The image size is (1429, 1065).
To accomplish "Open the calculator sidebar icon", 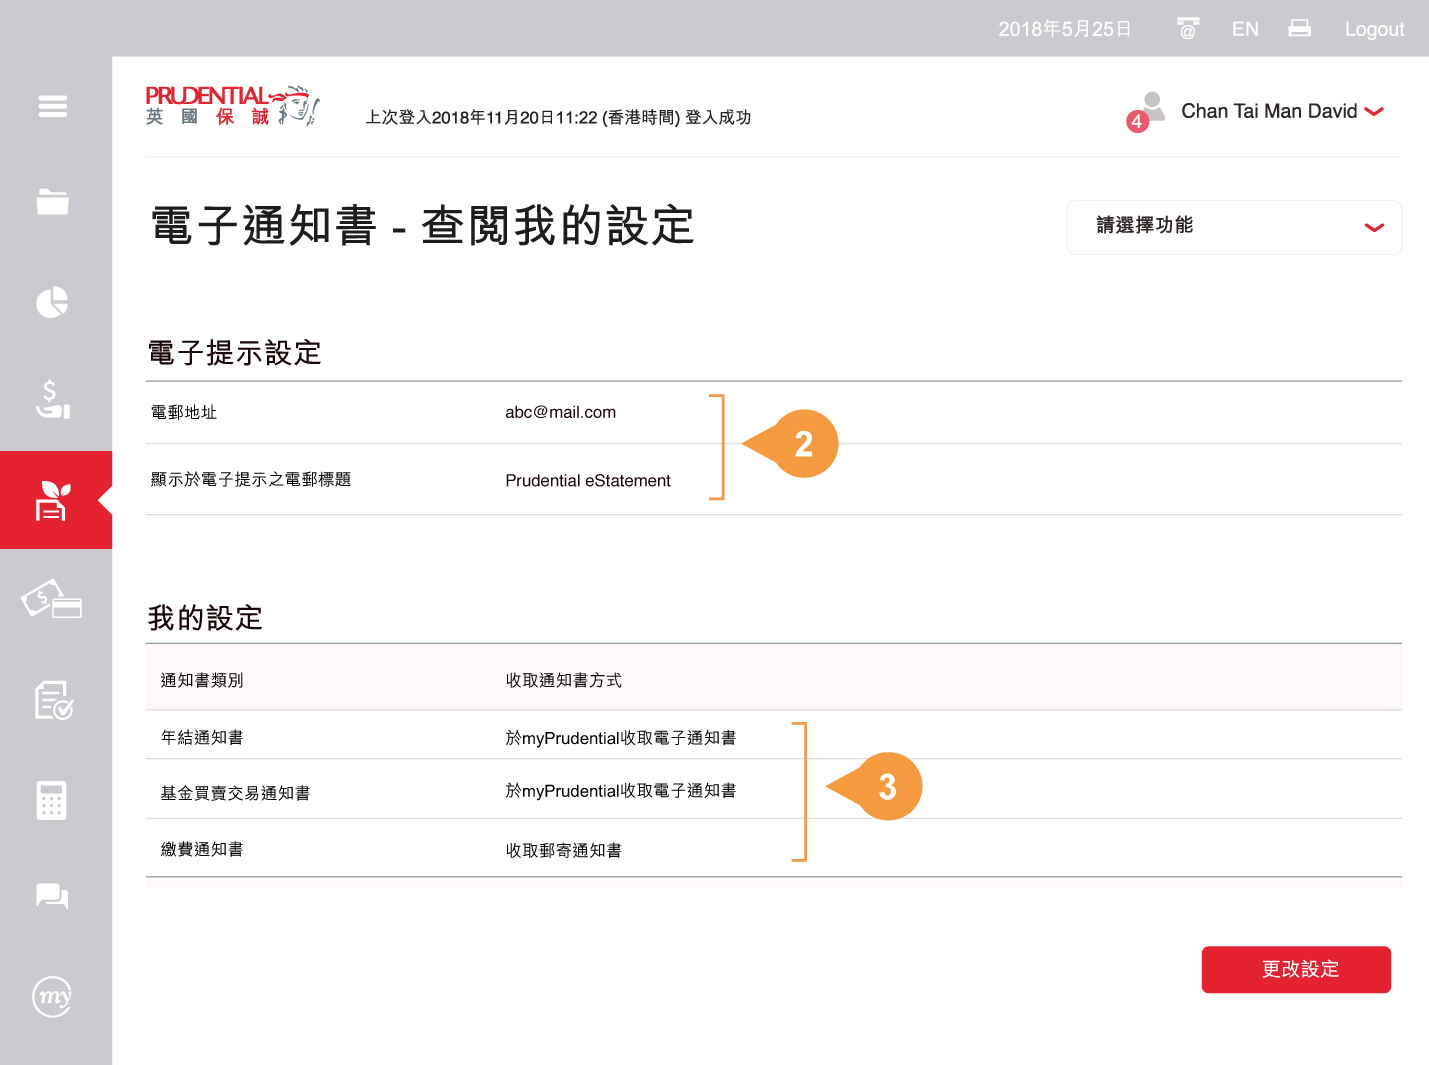I will [52, 800].
